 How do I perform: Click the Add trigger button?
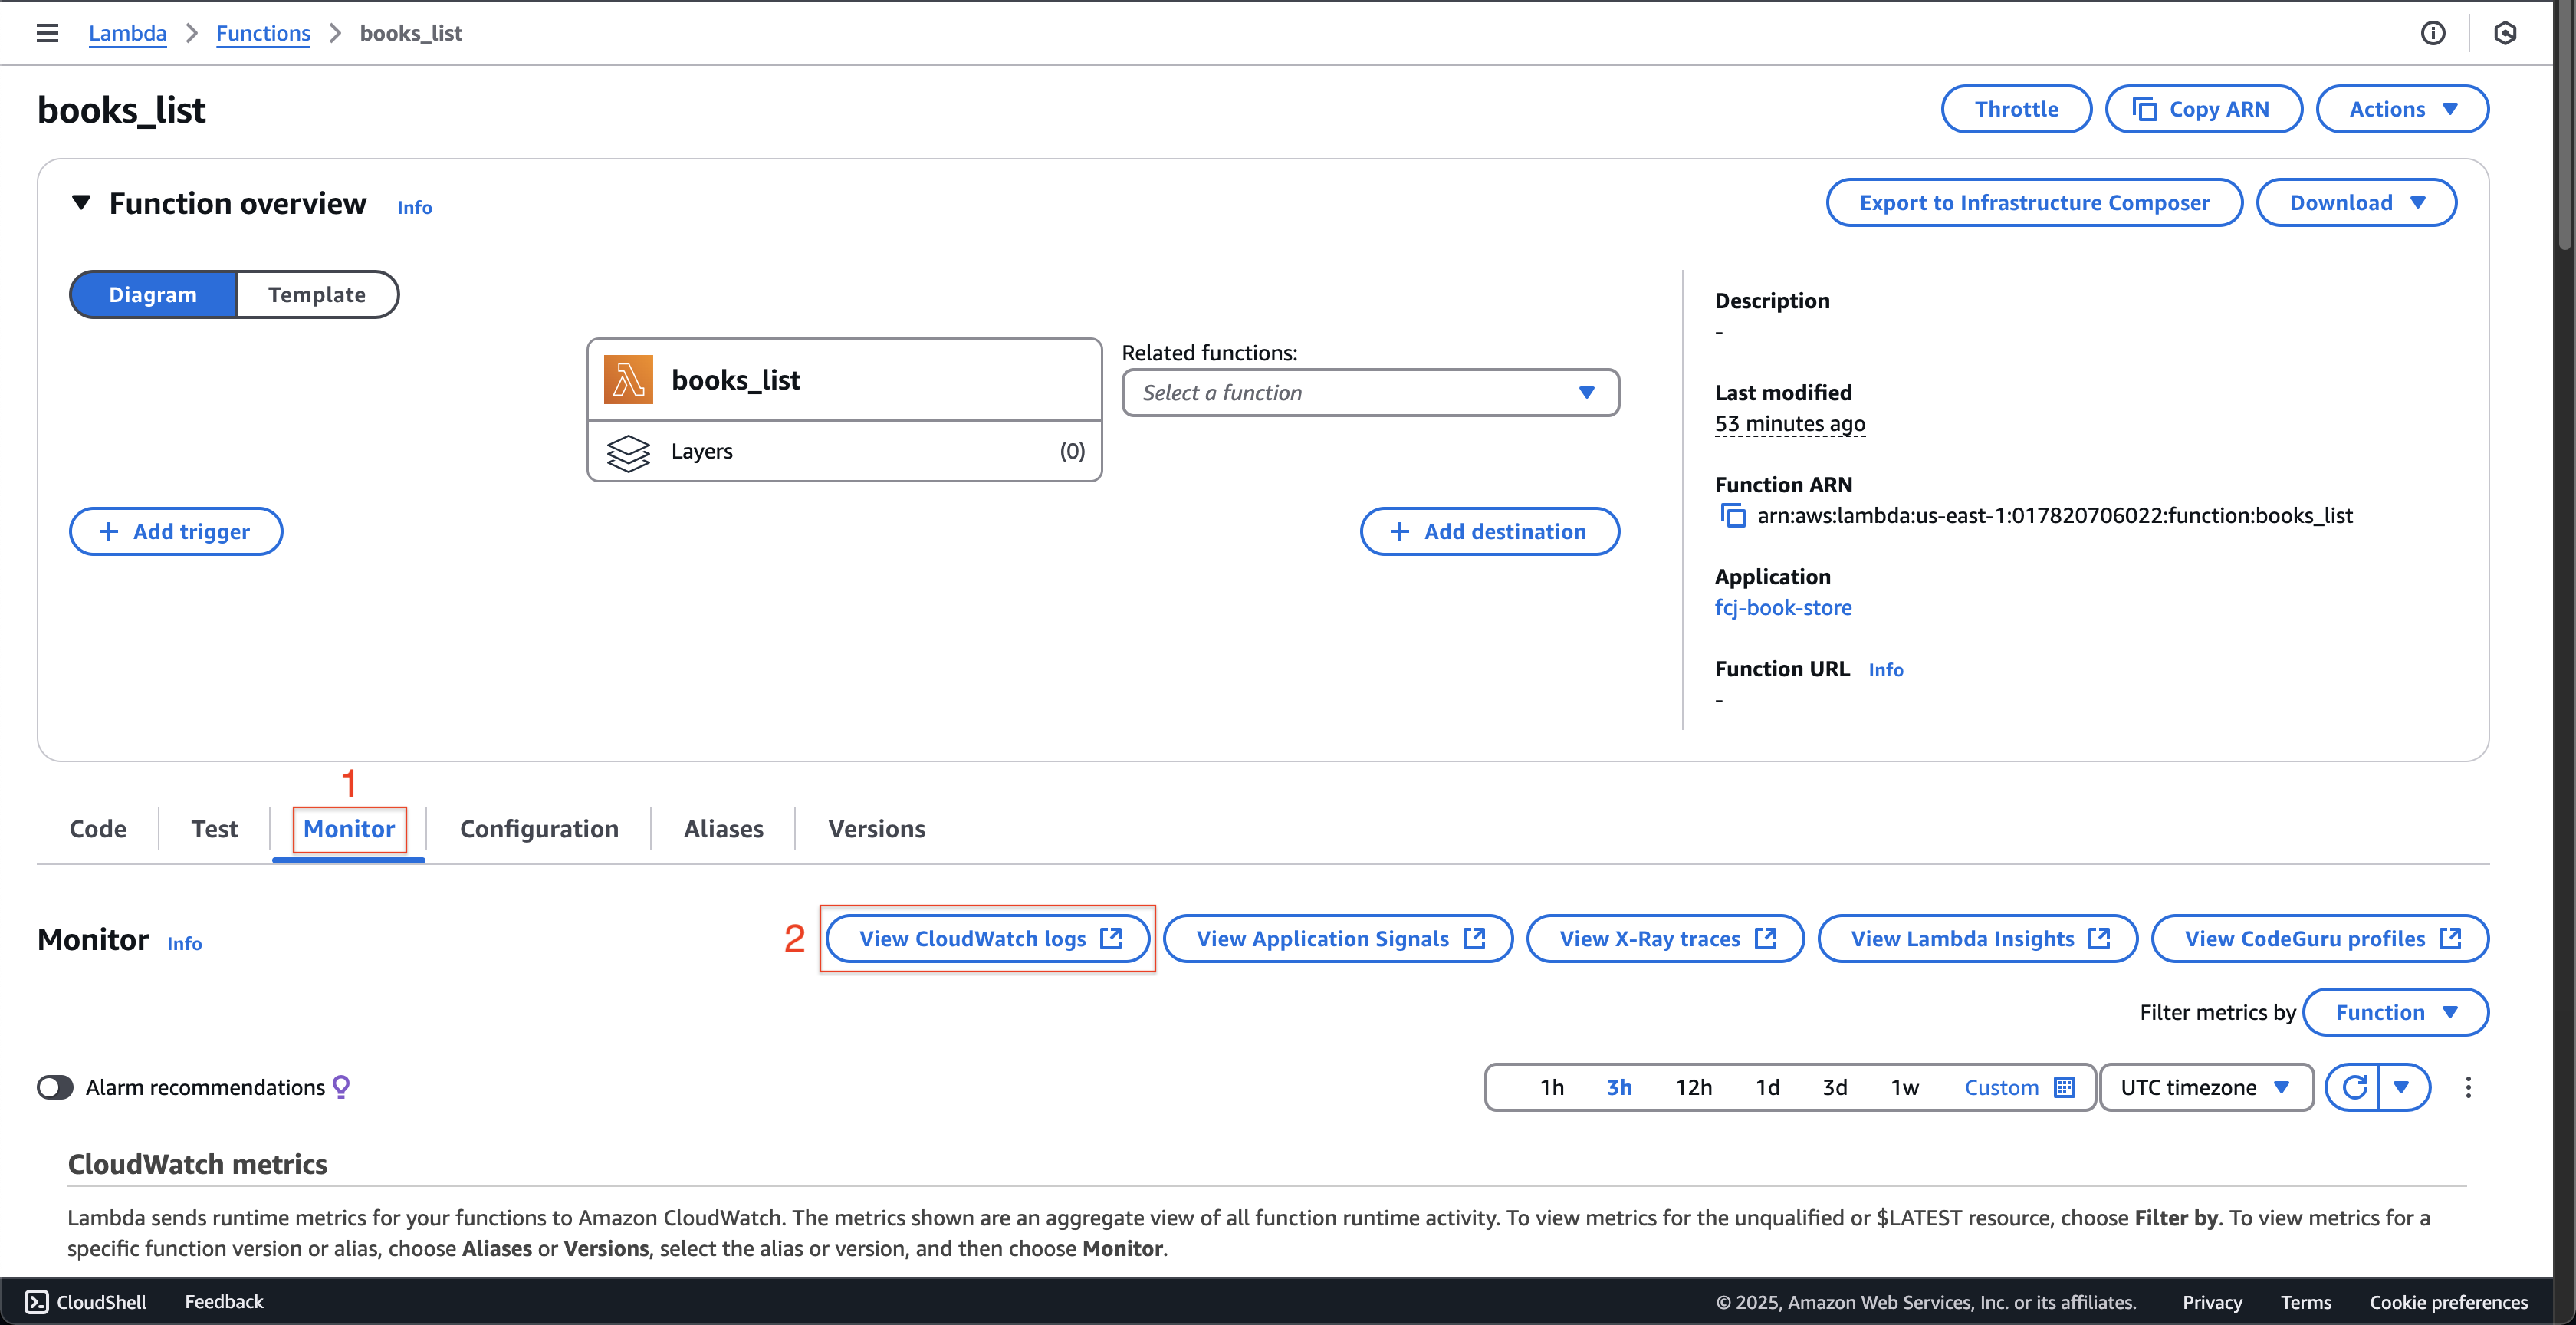(x=176, y=531)
